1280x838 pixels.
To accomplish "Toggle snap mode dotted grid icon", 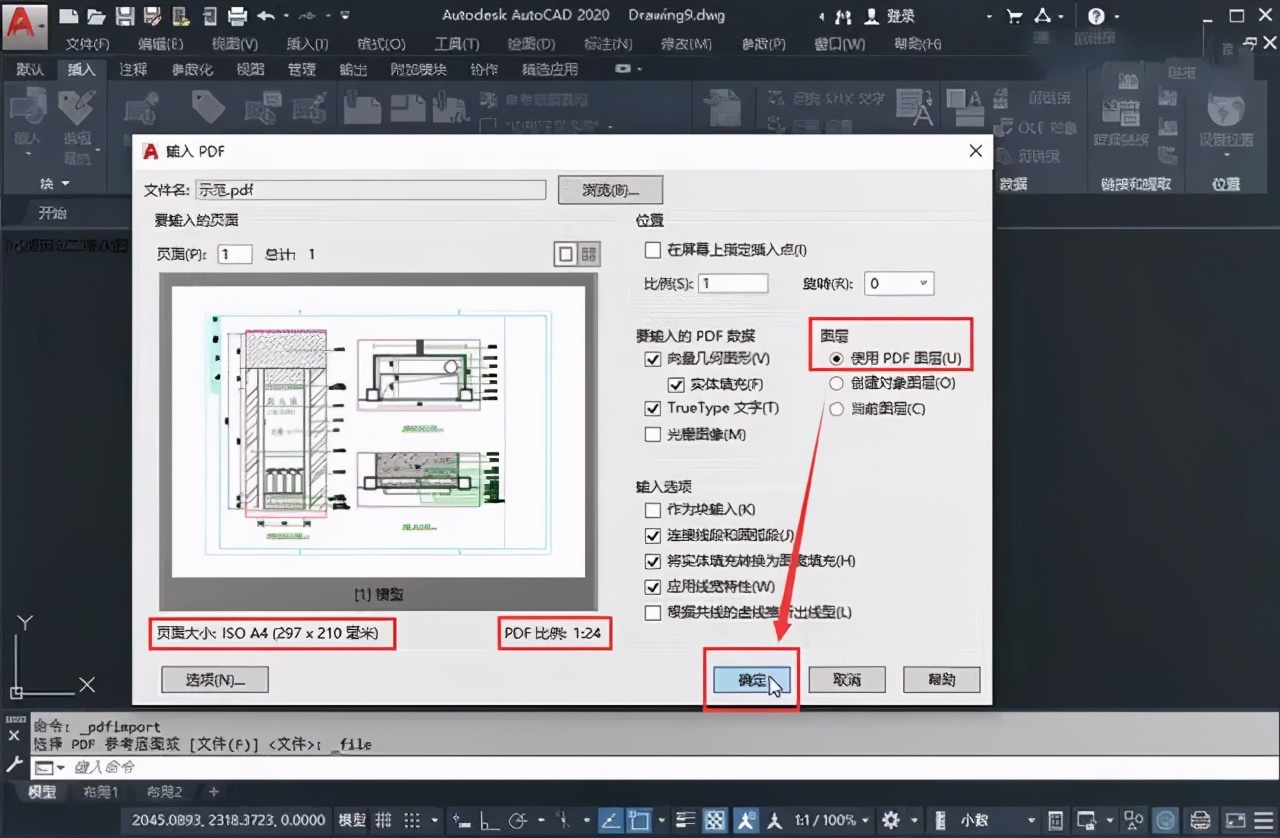I will 412,819.
